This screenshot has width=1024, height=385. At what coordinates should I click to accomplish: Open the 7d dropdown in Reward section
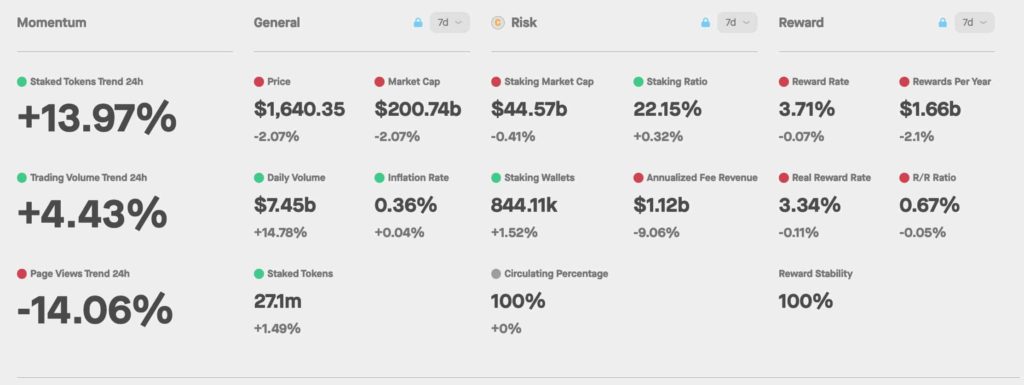[x=974, y=22]
